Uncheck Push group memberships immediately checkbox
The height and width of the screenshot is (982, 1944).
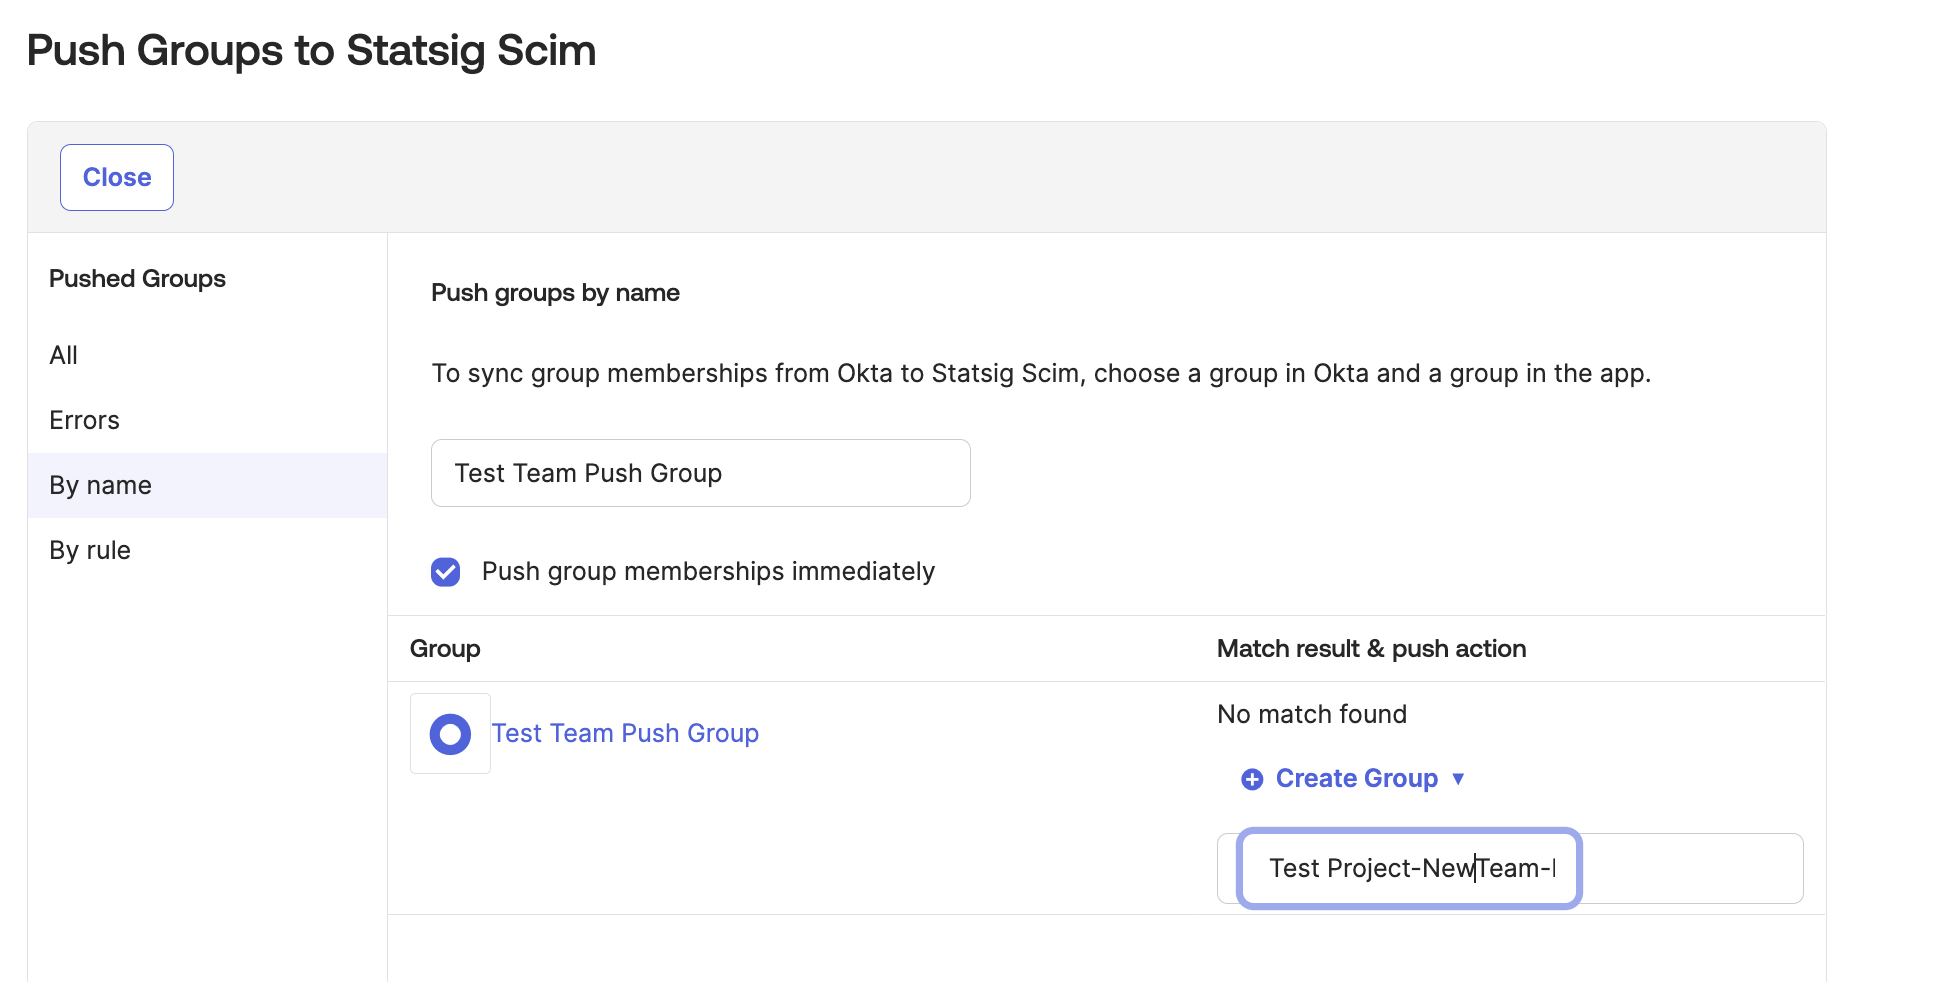[446, 572]
